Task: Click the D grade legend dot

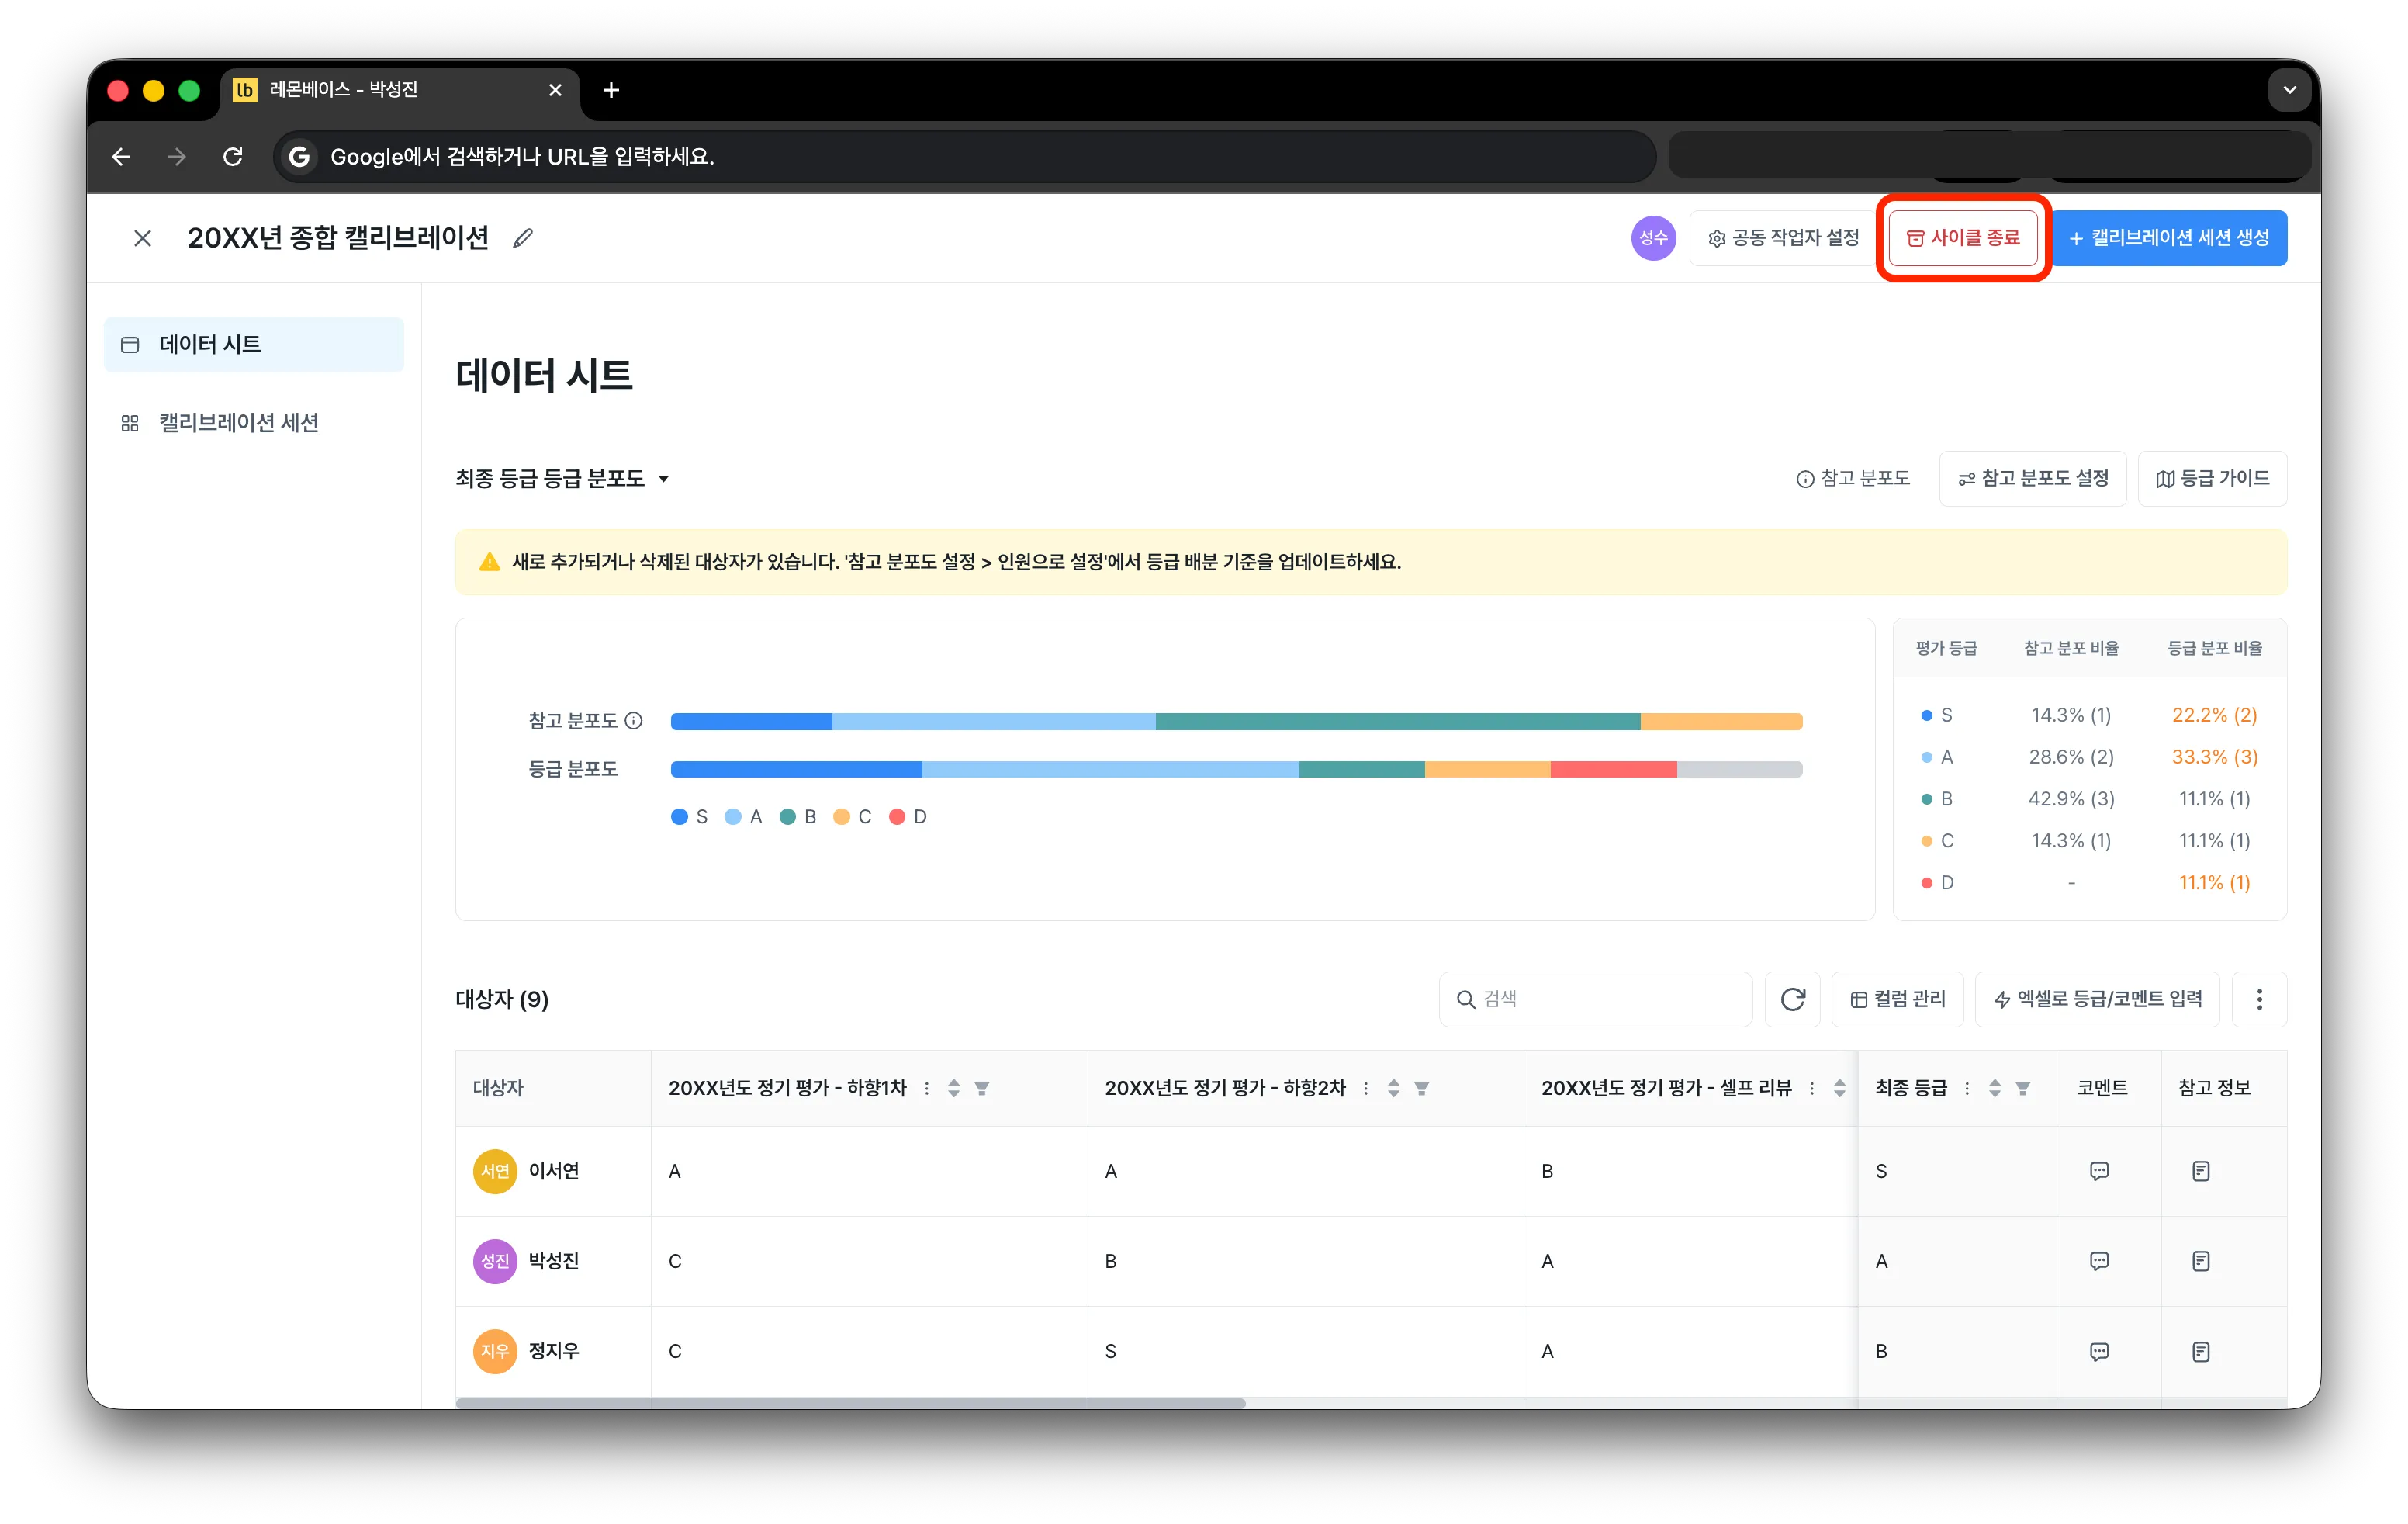Action: click(x=897, y=817)
